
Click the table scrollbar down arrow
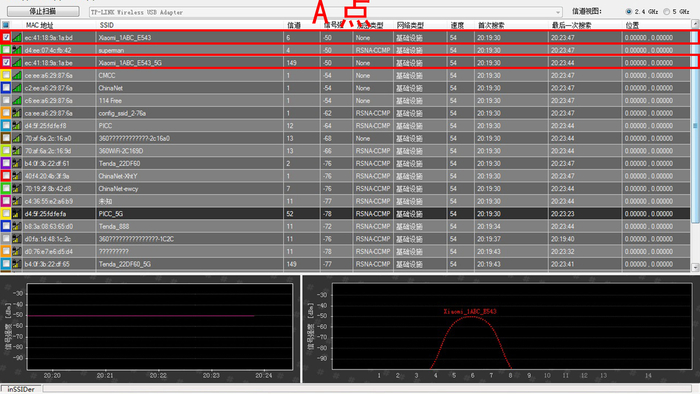(x=695, y=267)
